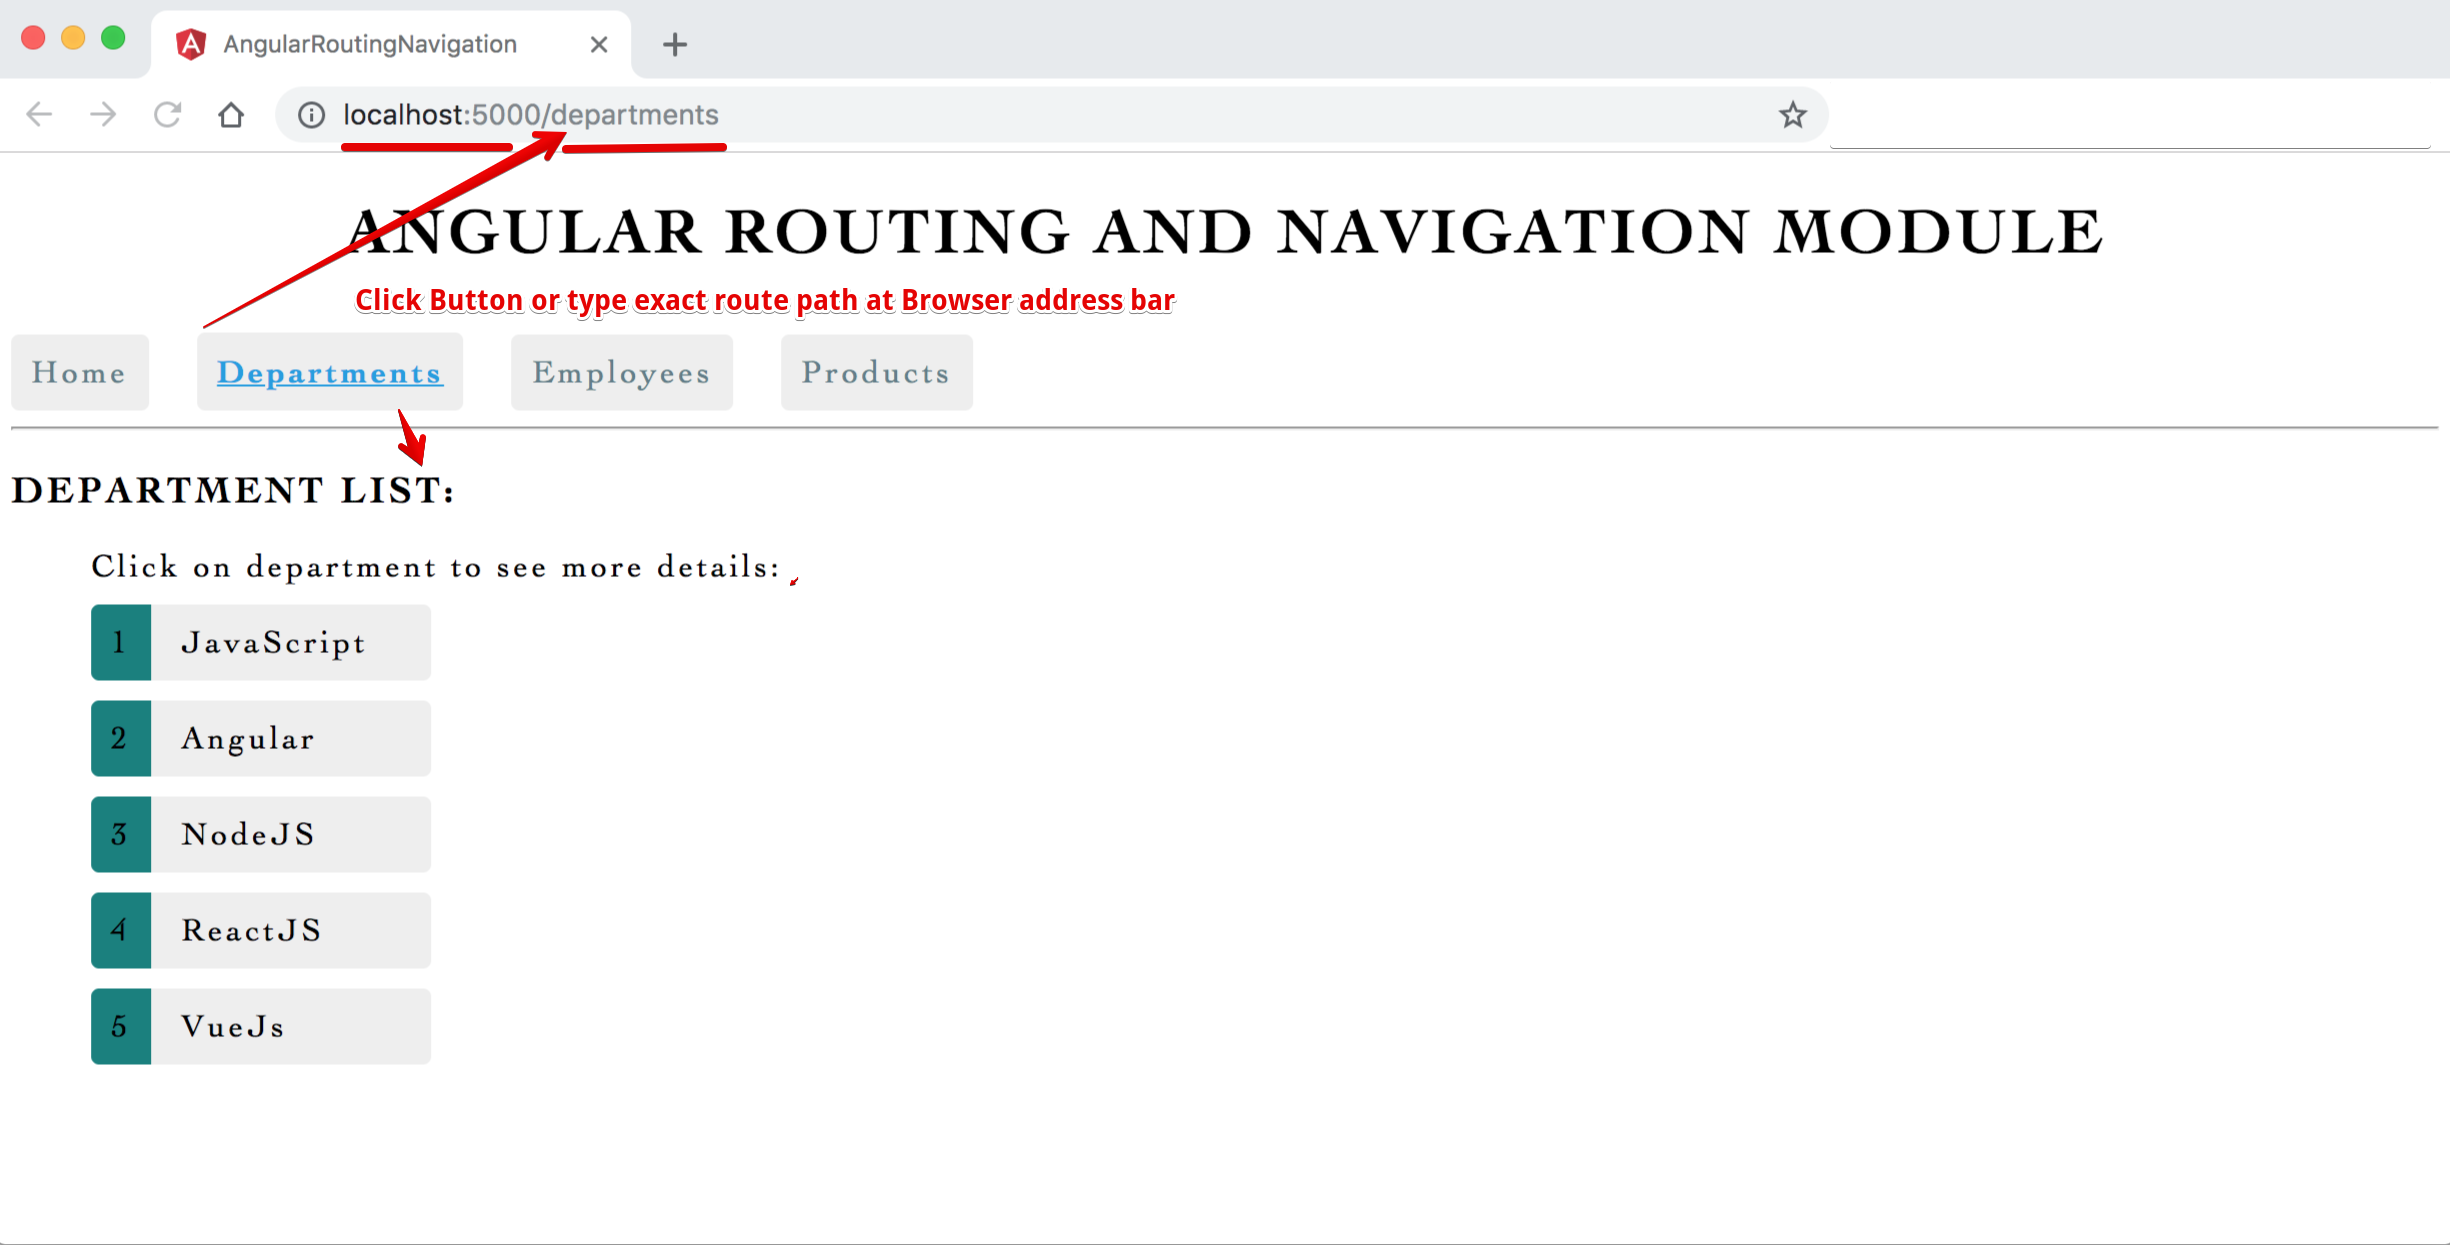
Task: Bookmark this page with star icon
Action: pyautogui.click(x=1792, y=115)
